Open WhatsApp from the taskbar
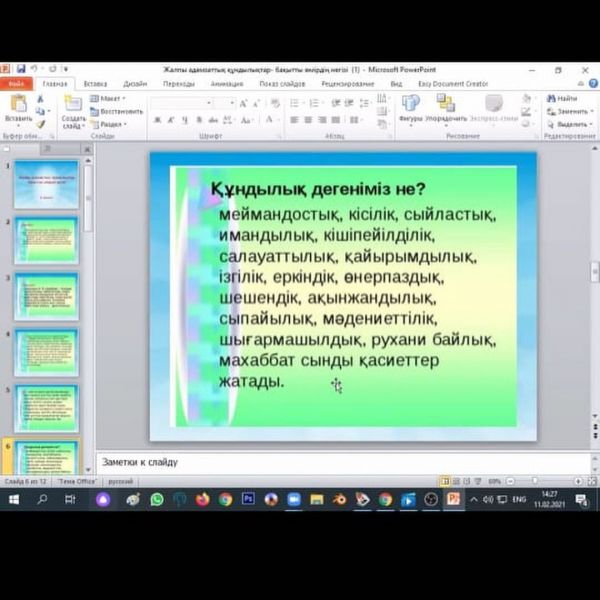 157,498
